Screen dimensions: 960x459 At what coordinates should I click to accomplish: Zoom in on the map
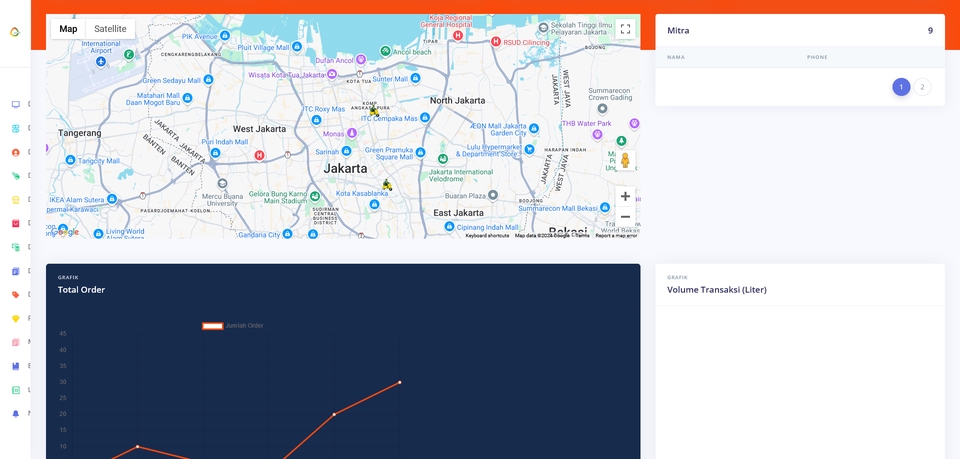point(625,196)
